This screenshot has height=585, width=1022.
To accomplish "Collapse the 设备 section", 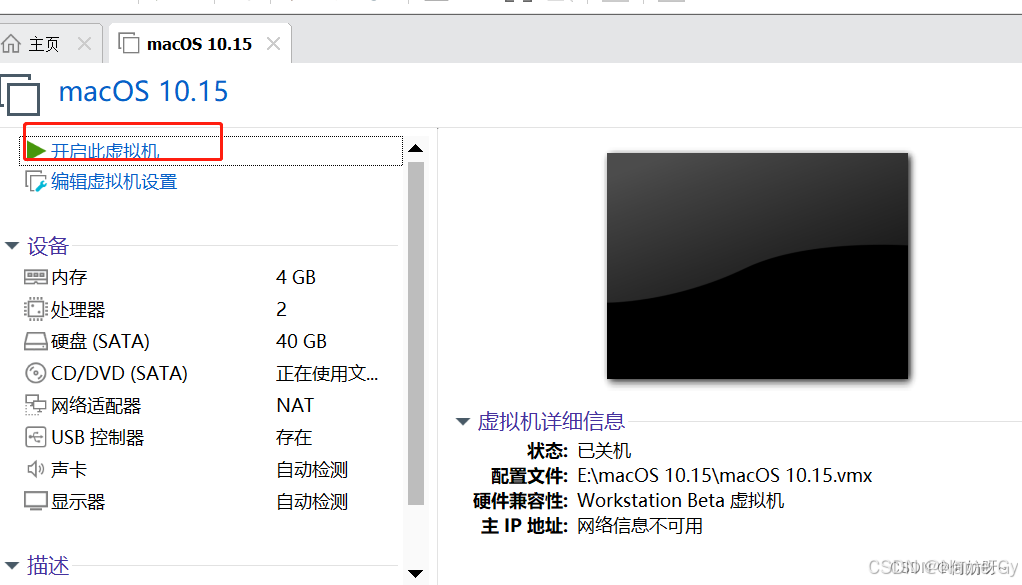I will 12,246.
